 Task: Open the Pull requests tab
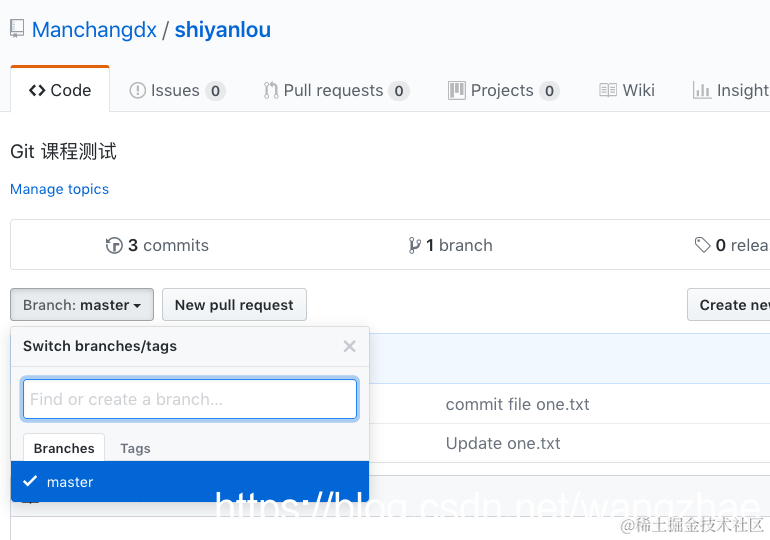click(x=336, y=90)
